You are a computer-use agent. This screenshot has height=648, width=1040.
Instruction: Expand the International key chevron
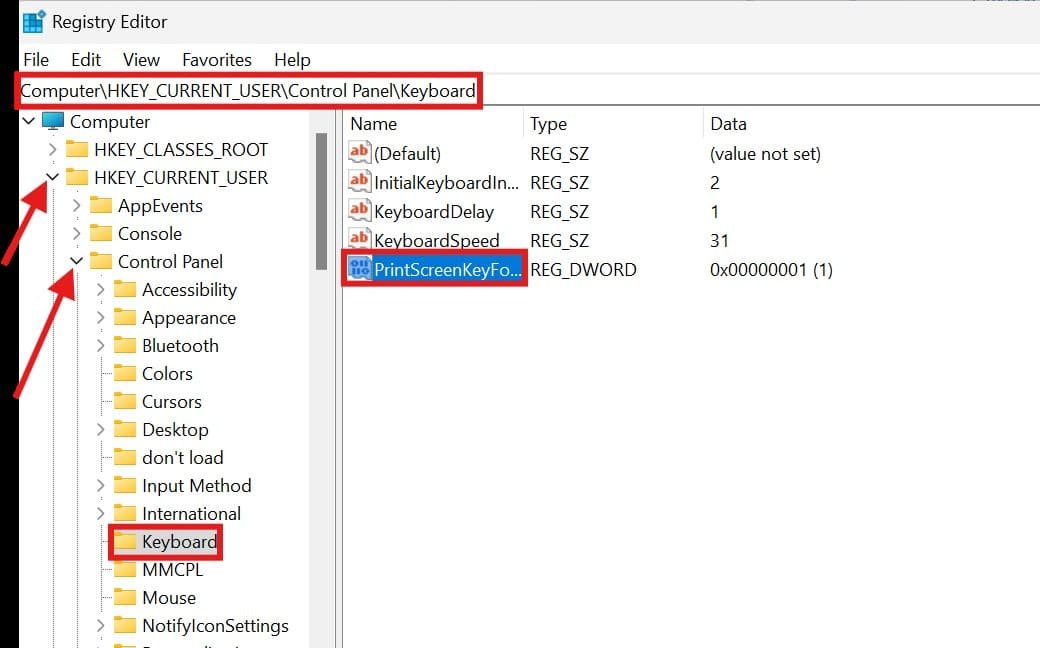(100, 513)
